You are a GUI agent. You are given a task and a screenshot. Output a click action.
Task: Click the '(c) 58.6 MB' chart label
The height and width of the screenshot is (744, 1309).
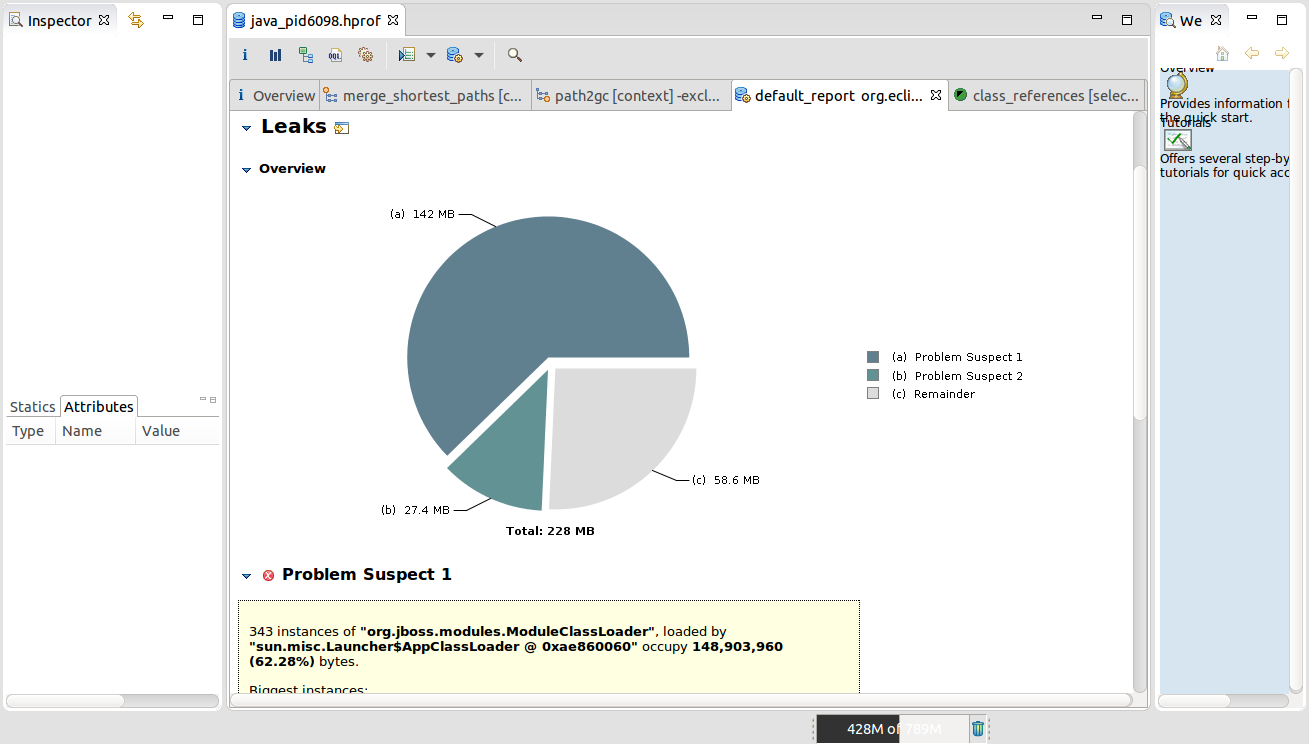726,480
